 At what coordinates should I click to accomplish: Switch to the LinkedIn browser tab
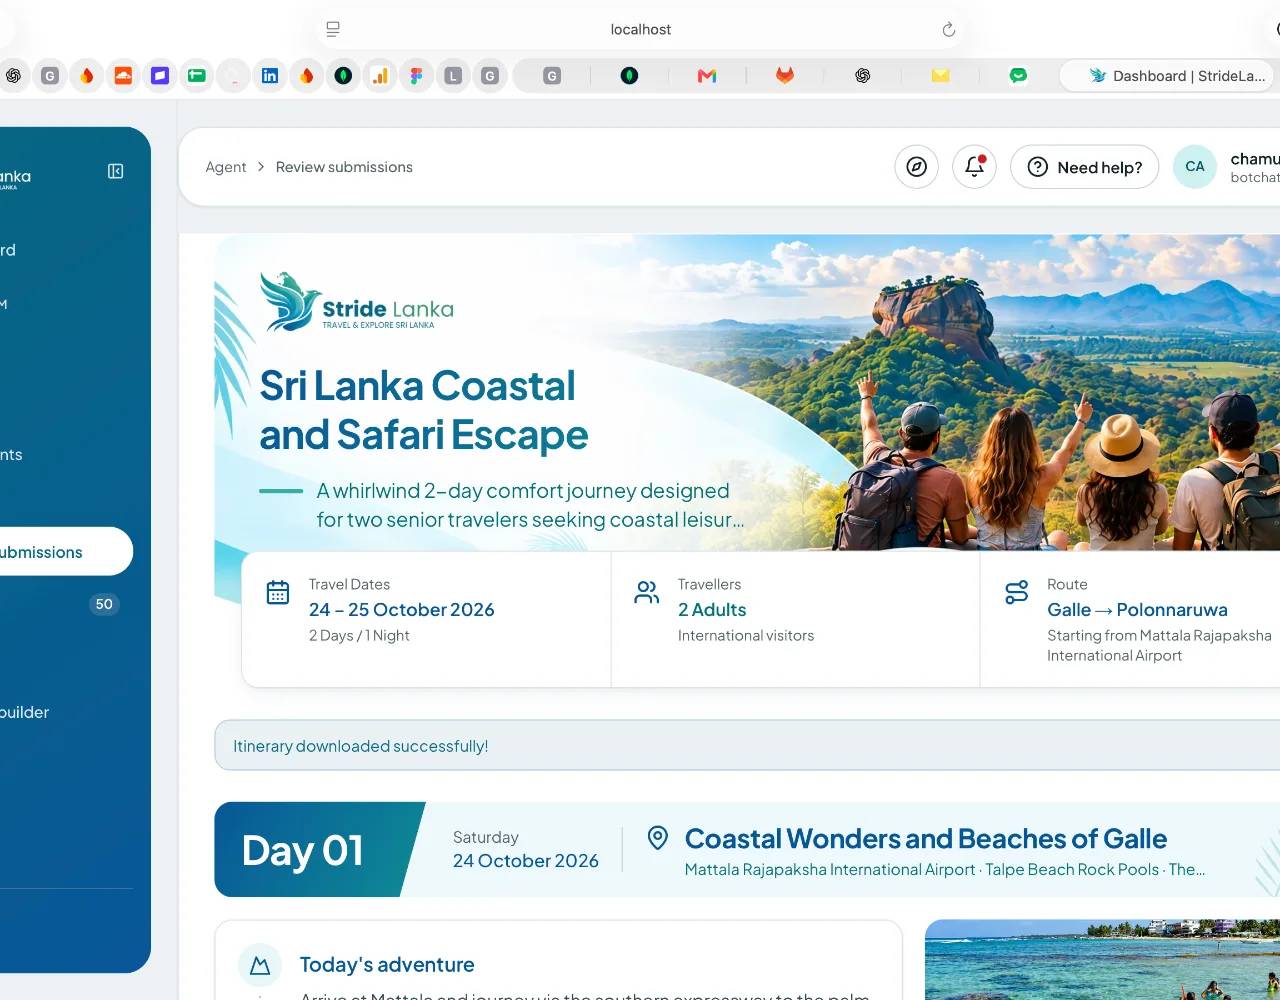coord(270,76)
